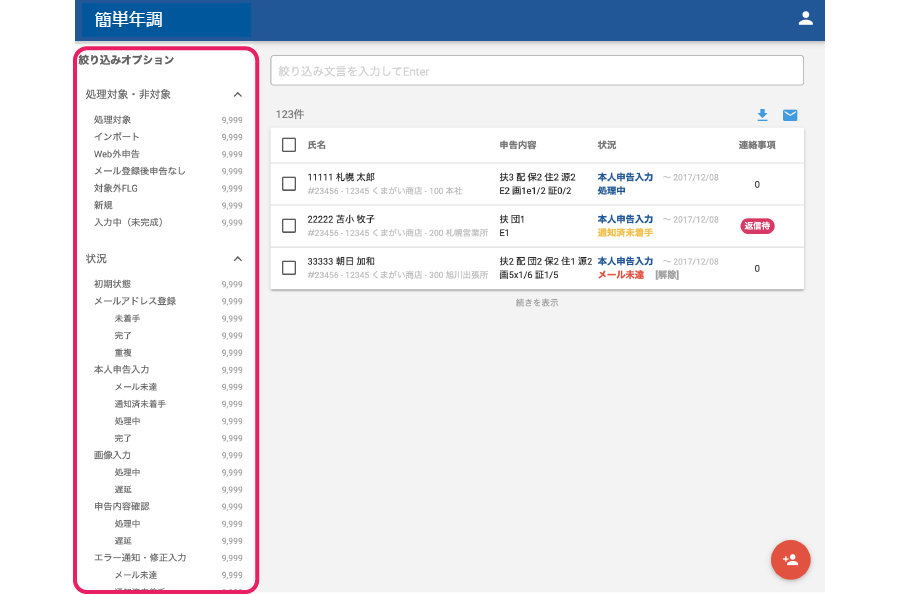Viewport: 900px width, 595px height.
Task: Click the 返信待 badge
Action: (757, 226)
